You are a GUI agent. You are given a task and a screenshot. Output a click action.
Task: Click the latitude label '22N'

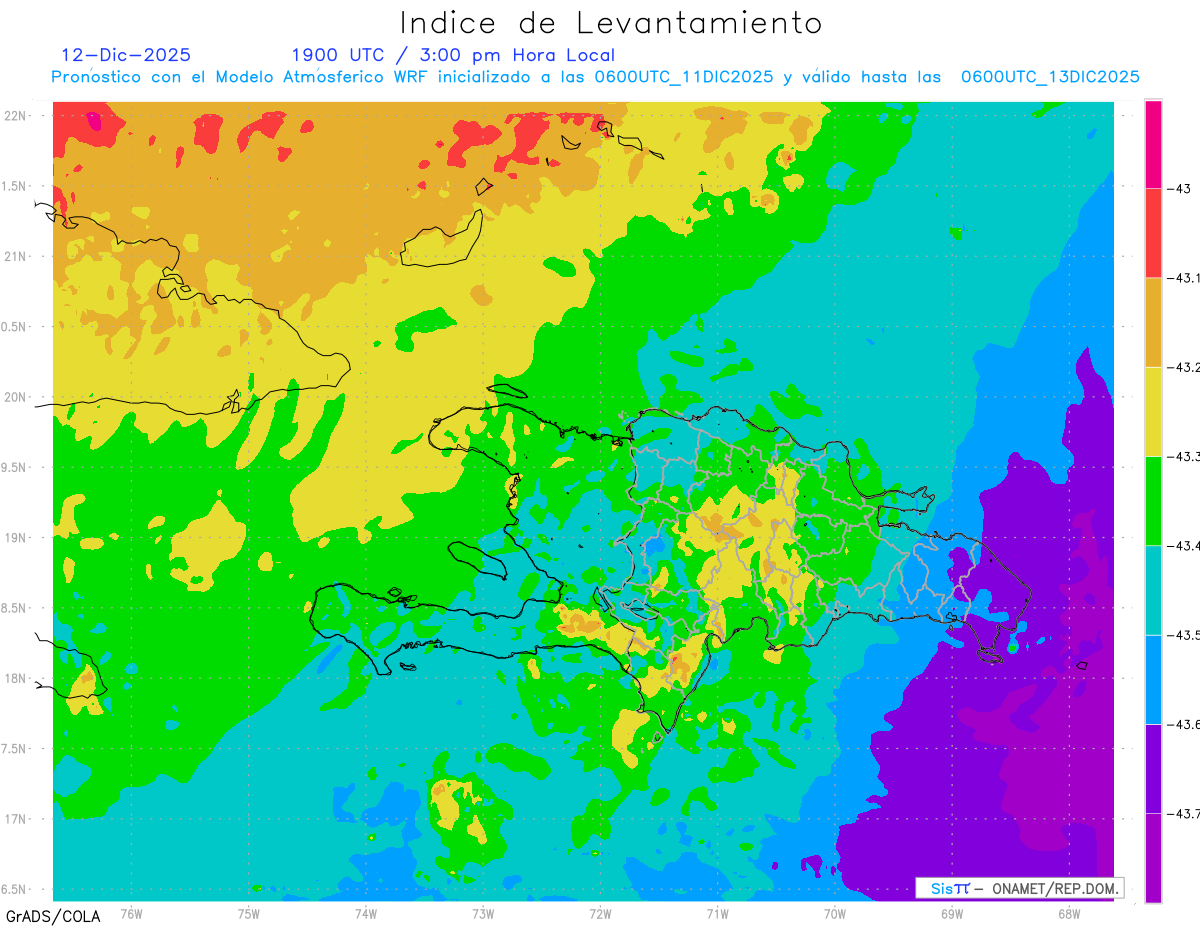(x=15, y=115)
